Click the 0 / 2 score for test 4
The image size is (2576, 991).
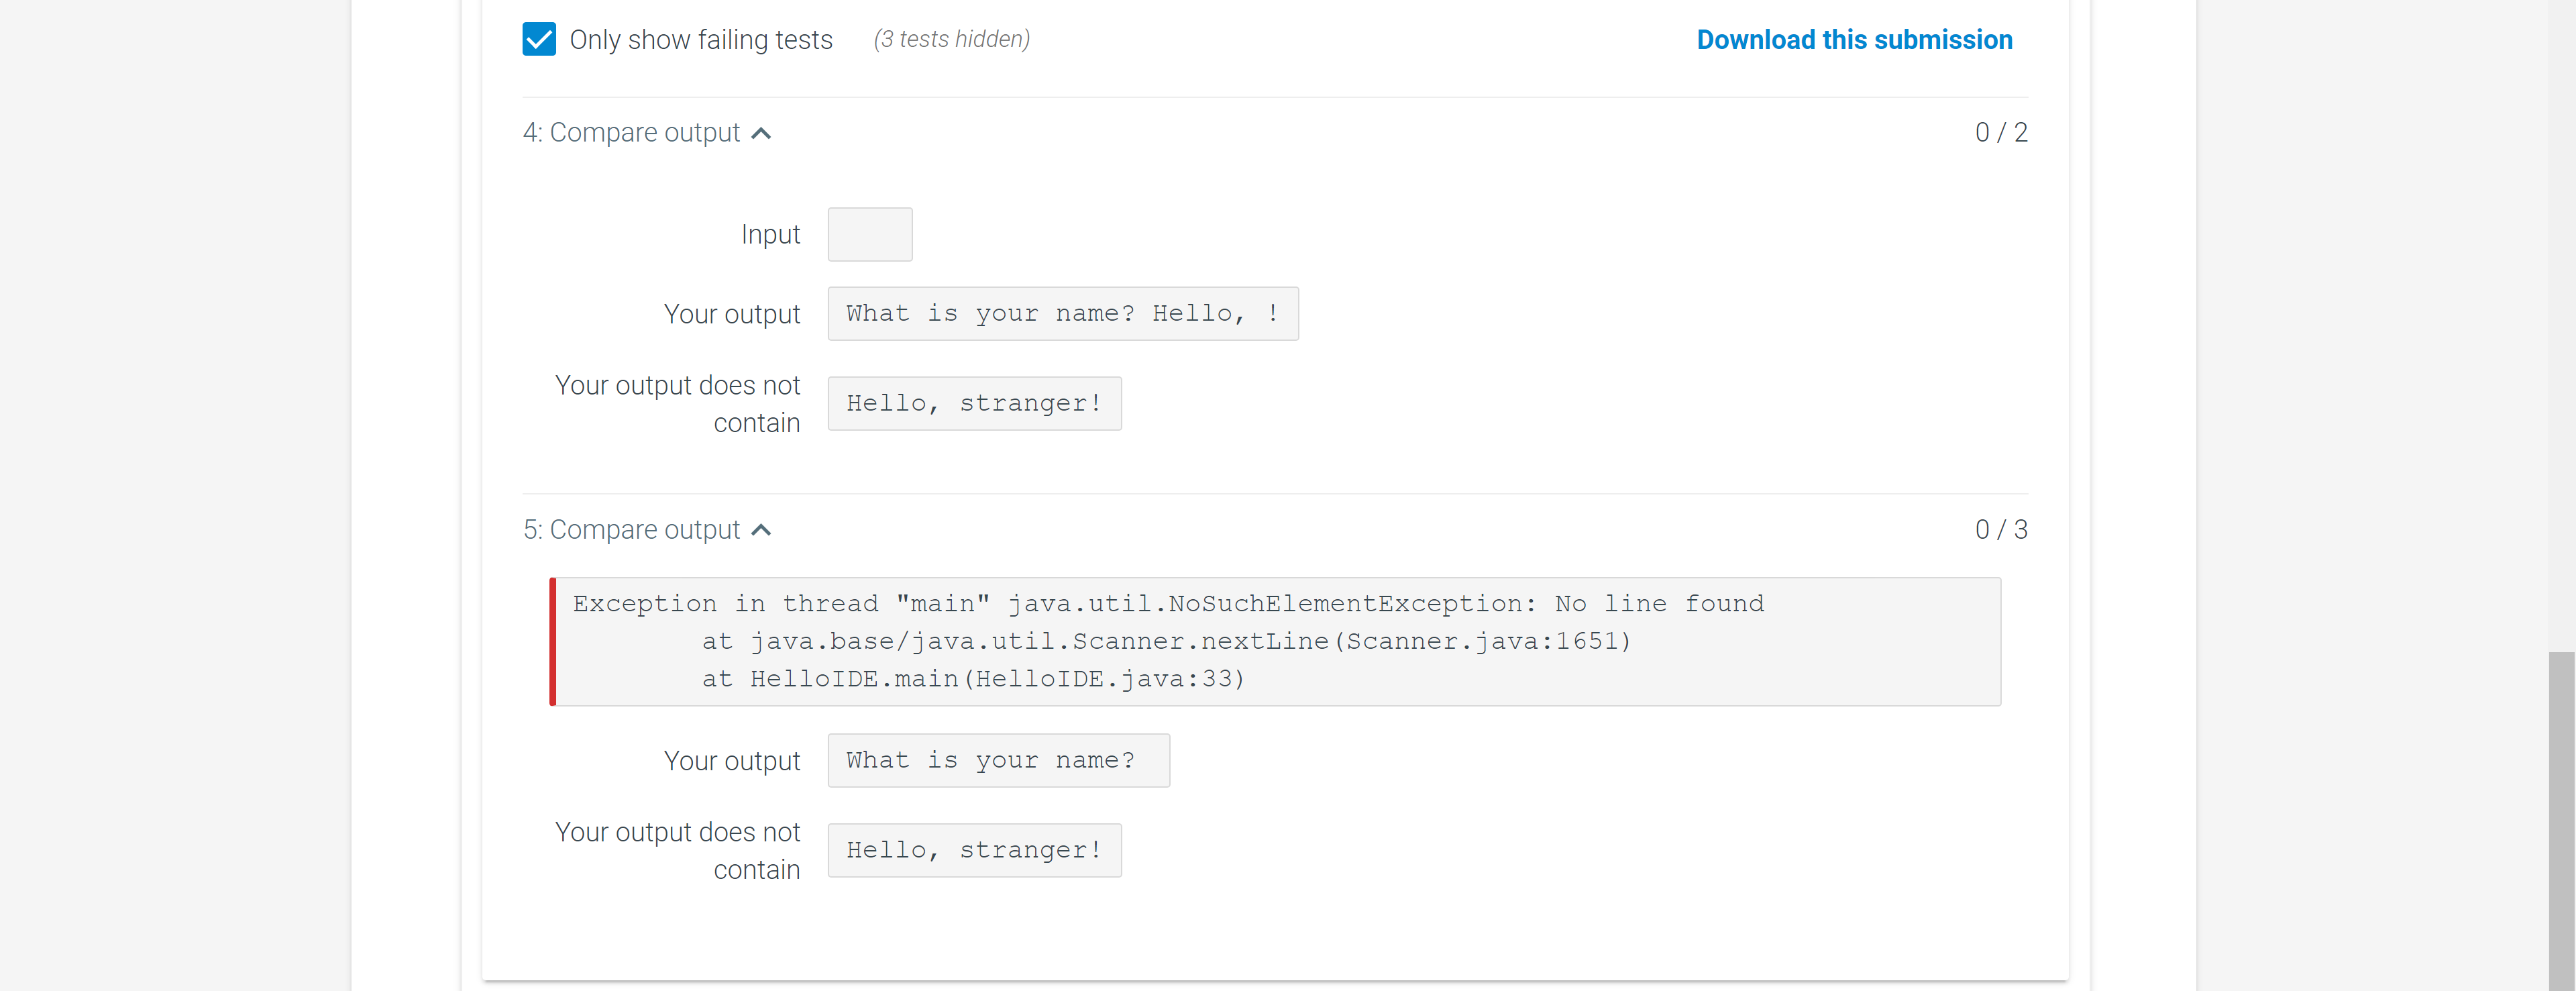pyautogui.click(x=2000, y=133)
